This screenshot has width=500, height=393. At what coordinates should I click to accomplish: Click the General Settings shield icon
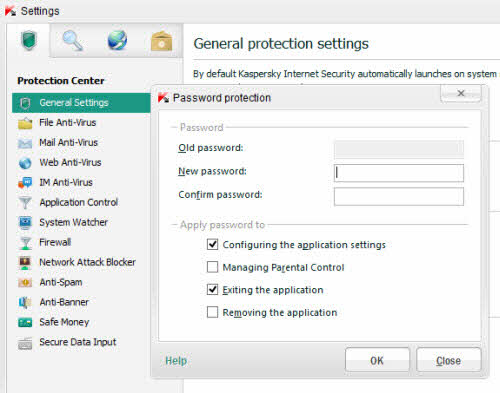tap(25, 103)
